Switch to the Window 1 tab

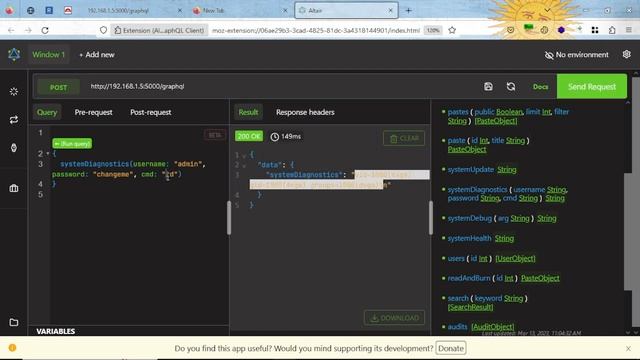[x=49, y=55]
